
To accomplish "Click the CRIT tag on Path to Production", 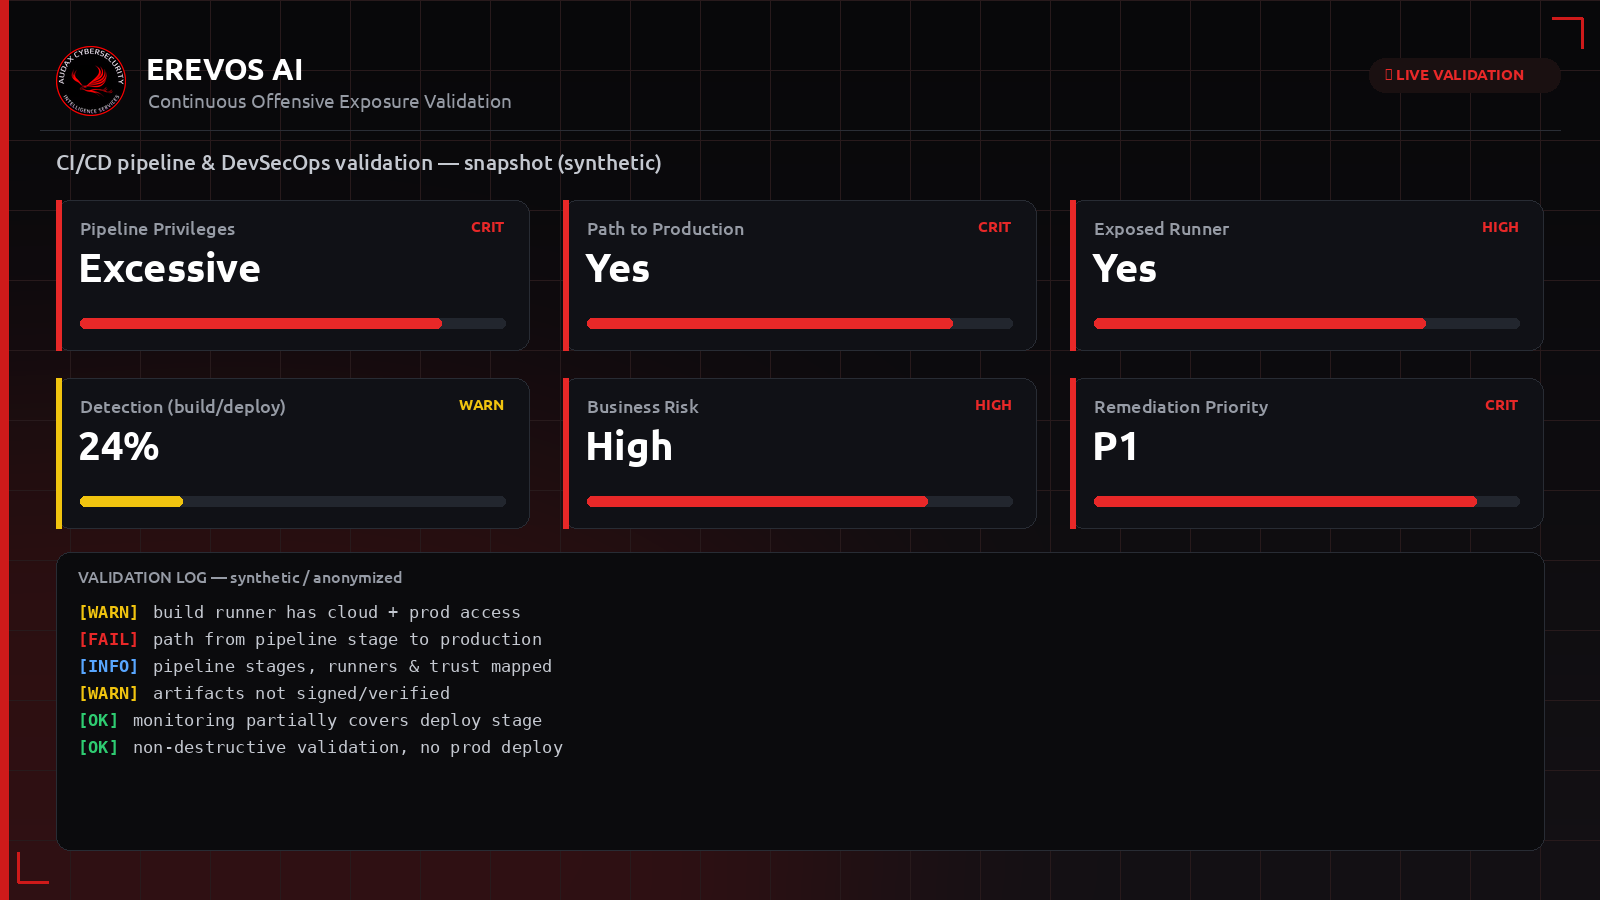I will (x=995, y=228).
